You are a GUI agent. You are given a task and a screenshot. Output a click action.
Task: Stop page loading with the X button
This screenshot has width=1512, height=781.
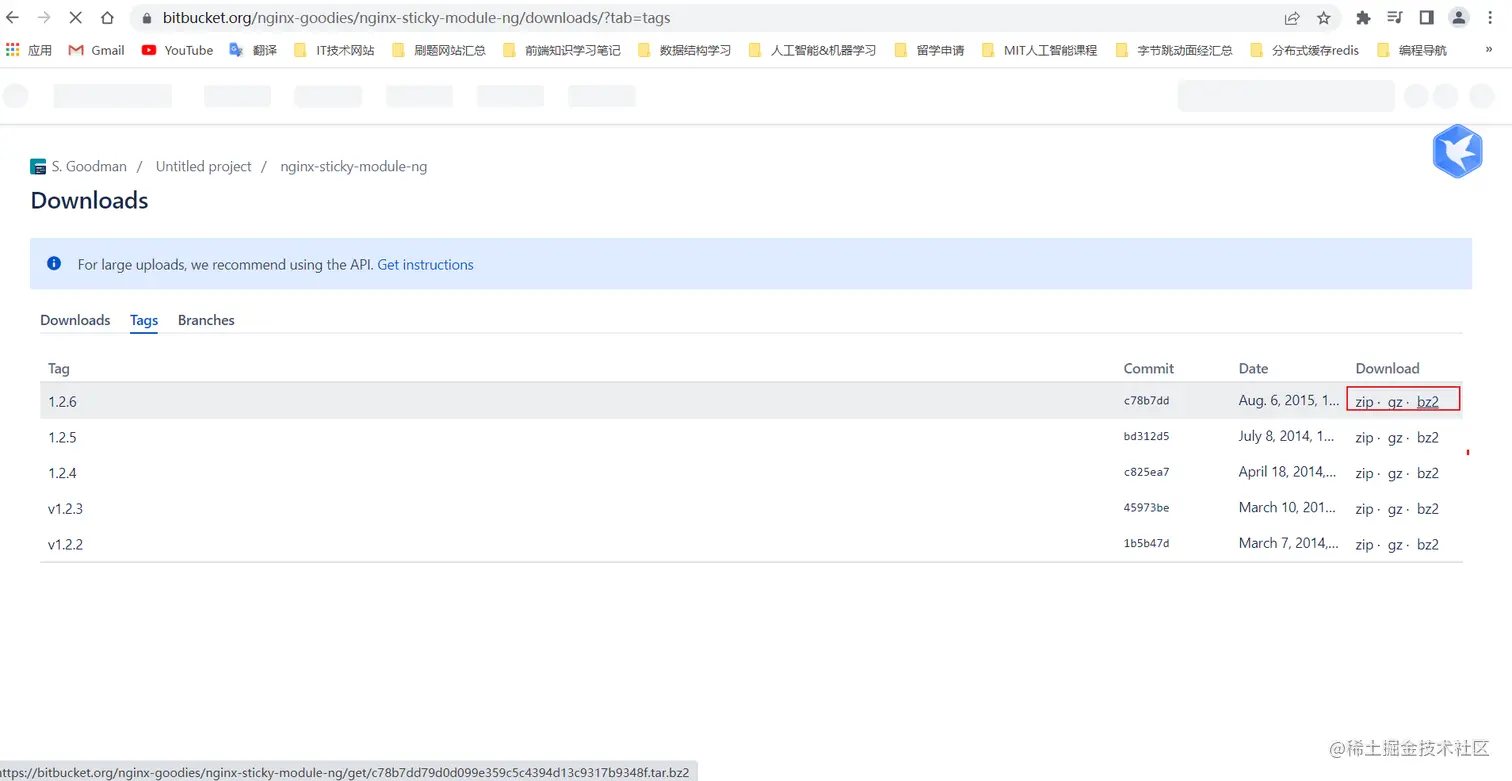point(76,18)
